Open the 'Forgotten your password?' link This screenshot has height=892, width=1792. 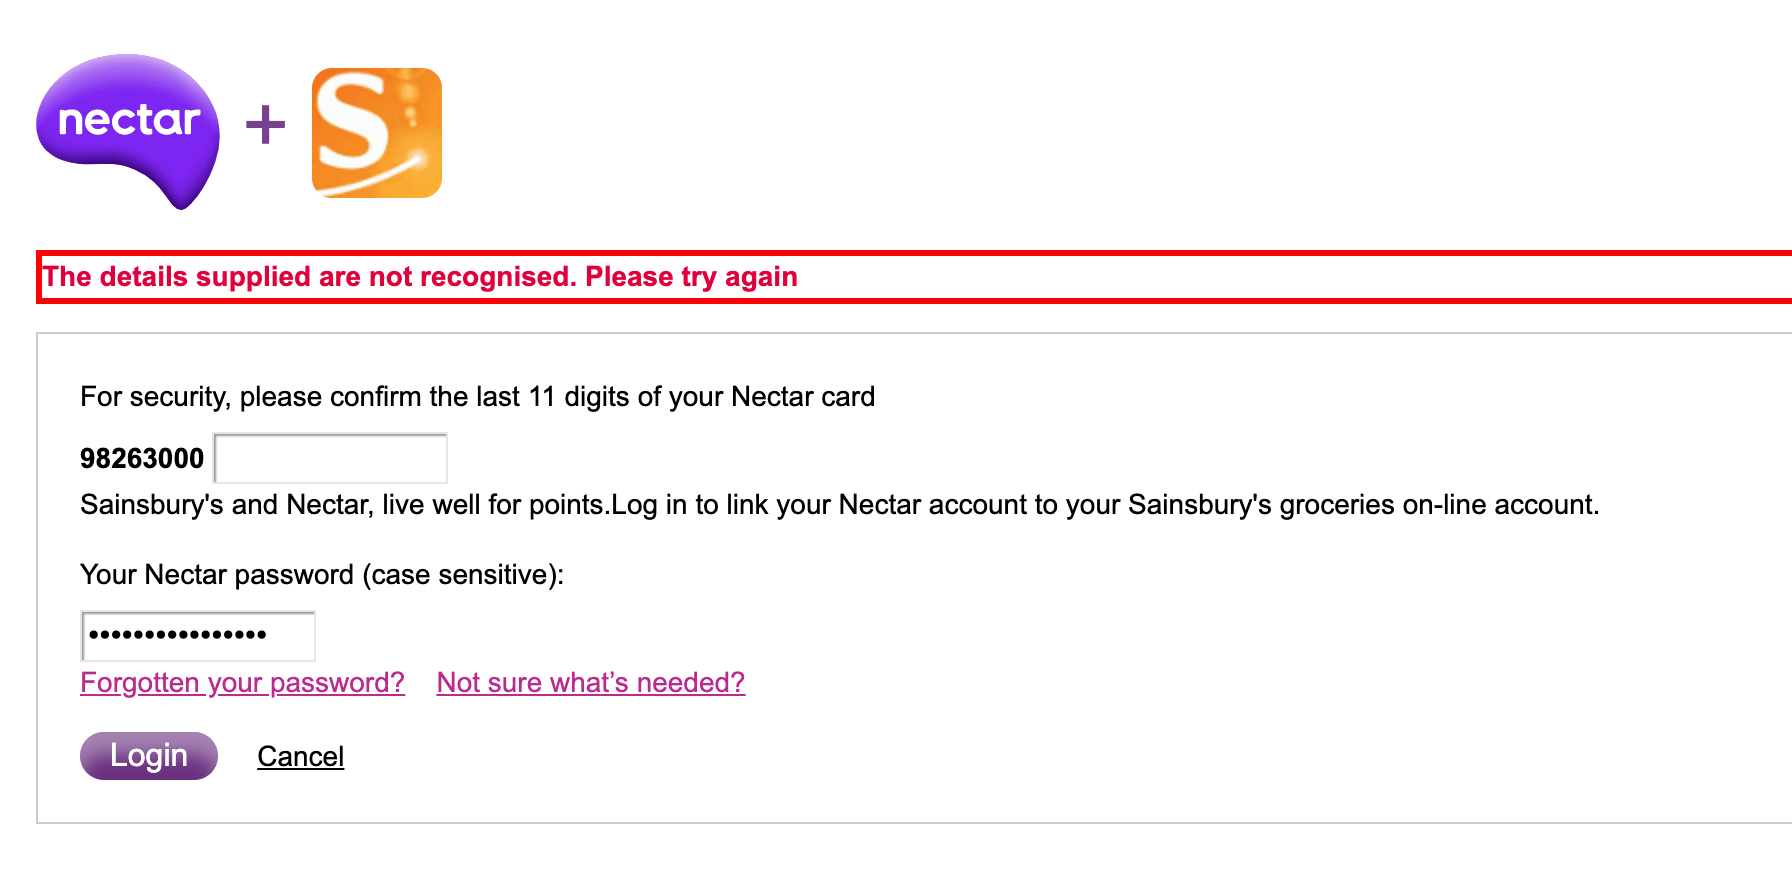242,683
